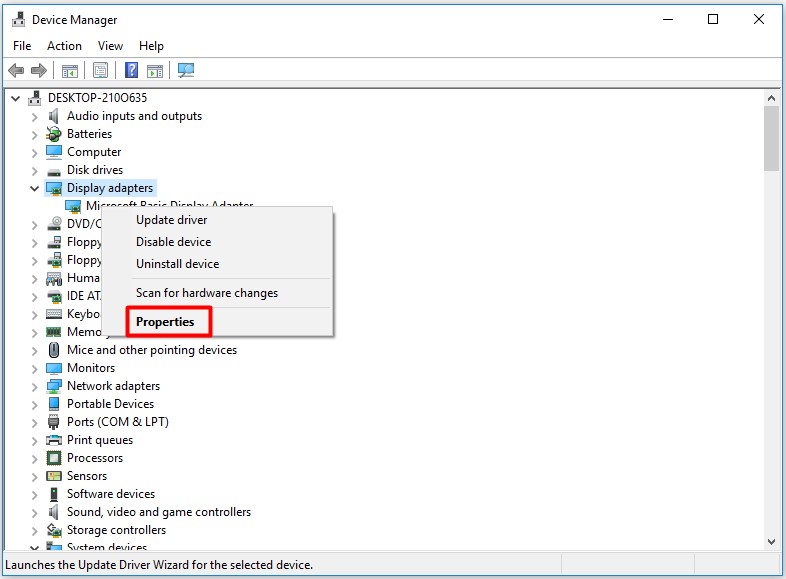Open the Action menu

point(64,46)
